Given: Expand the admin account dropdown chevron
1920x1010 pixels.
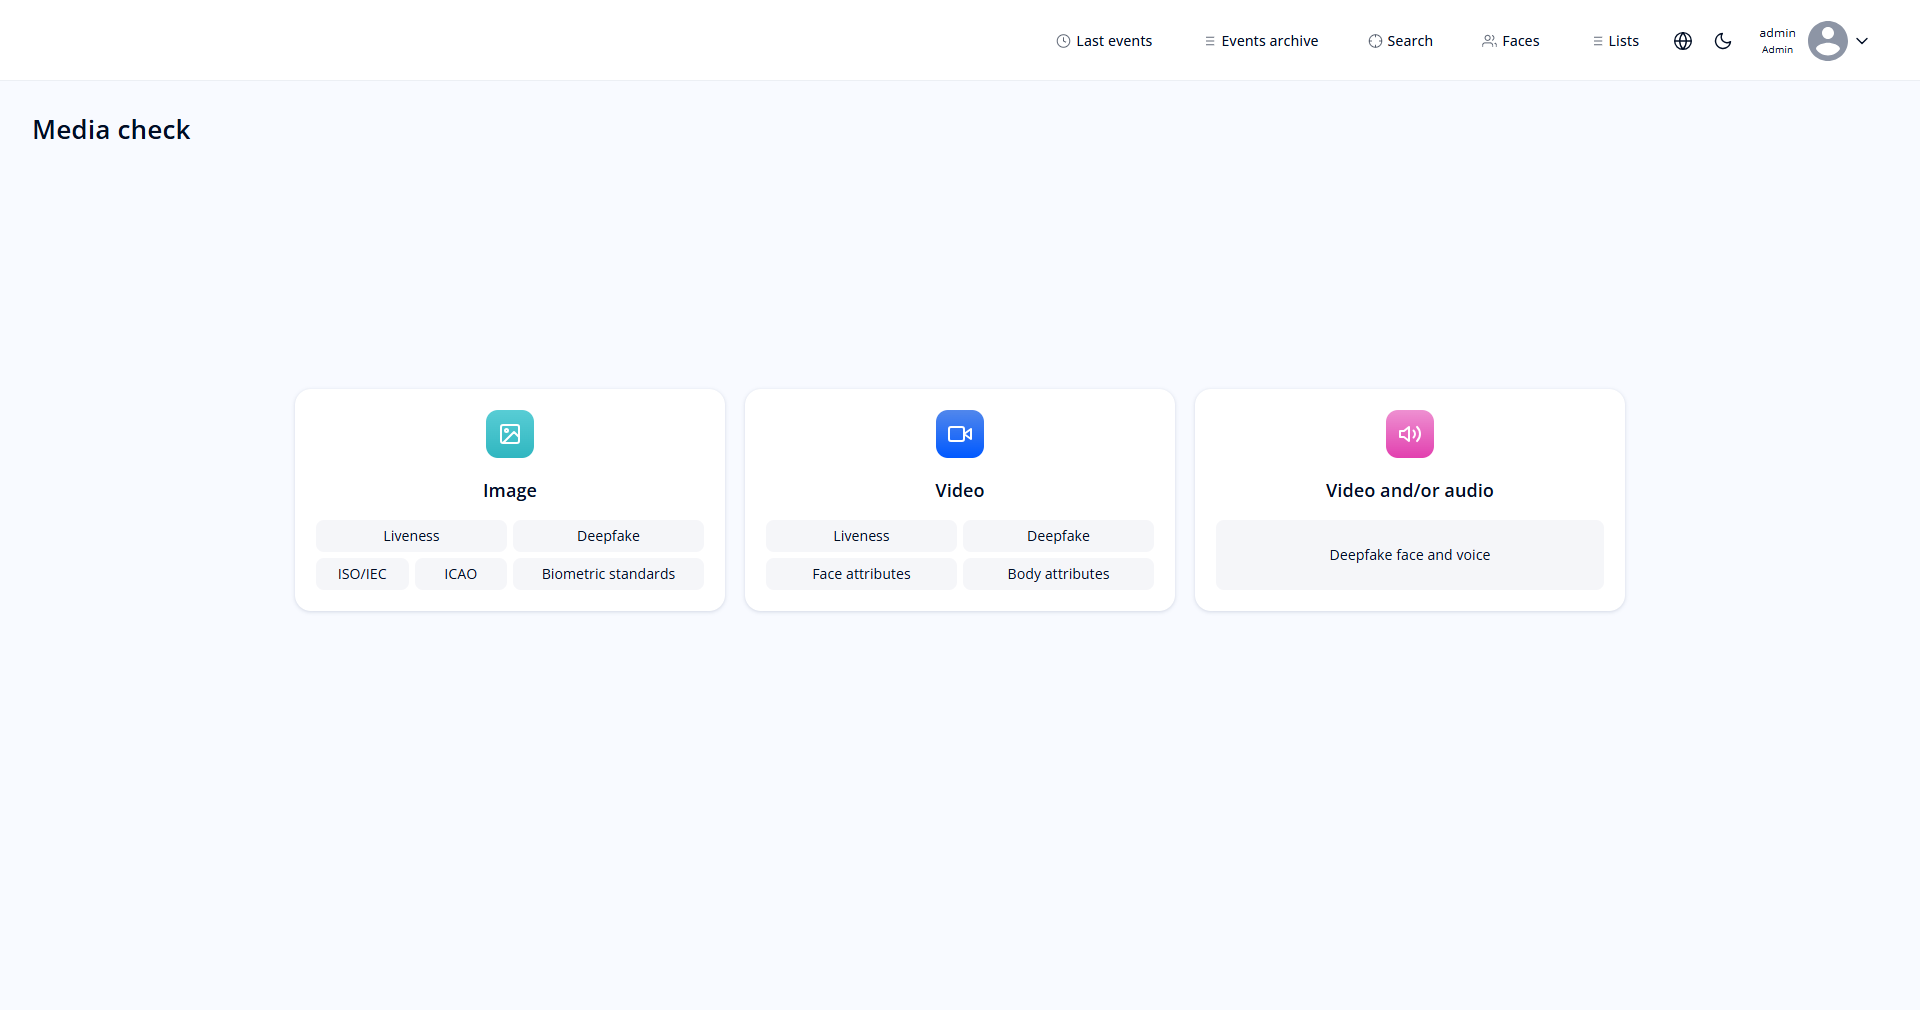Looking at the screenshot, I should coord(1862,41).
